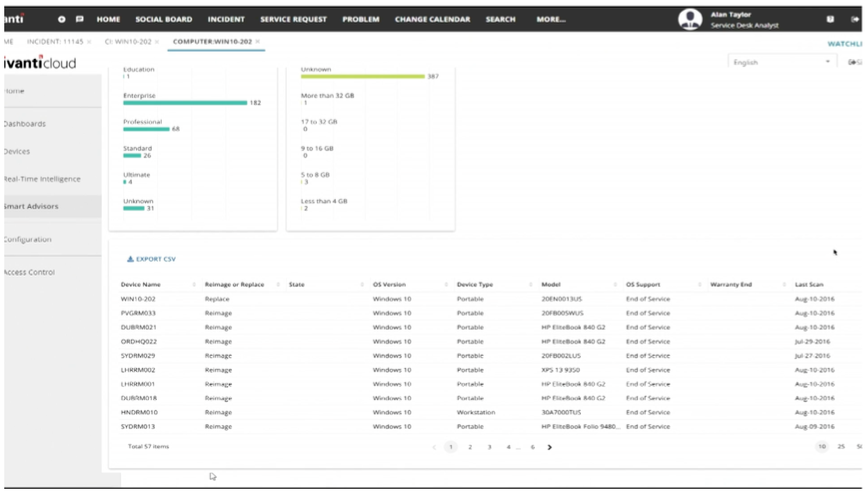This screenshot has height=499, width=867.
Task: Click the logout arrow icon in top bar
Action: click(855, 19)
